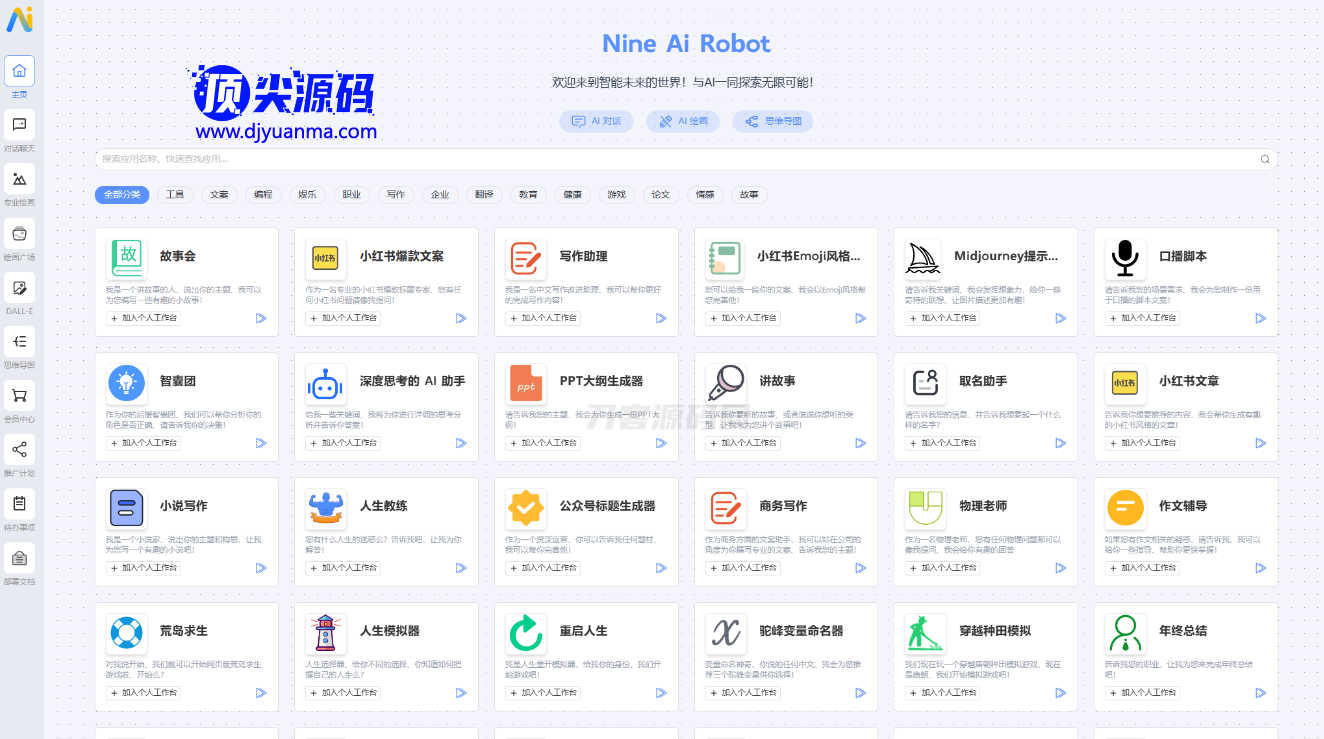Open 思维导图 from the sidebar
This screenshot has height=739, width=1324.
pyautogui.click(x=19, y=342)
